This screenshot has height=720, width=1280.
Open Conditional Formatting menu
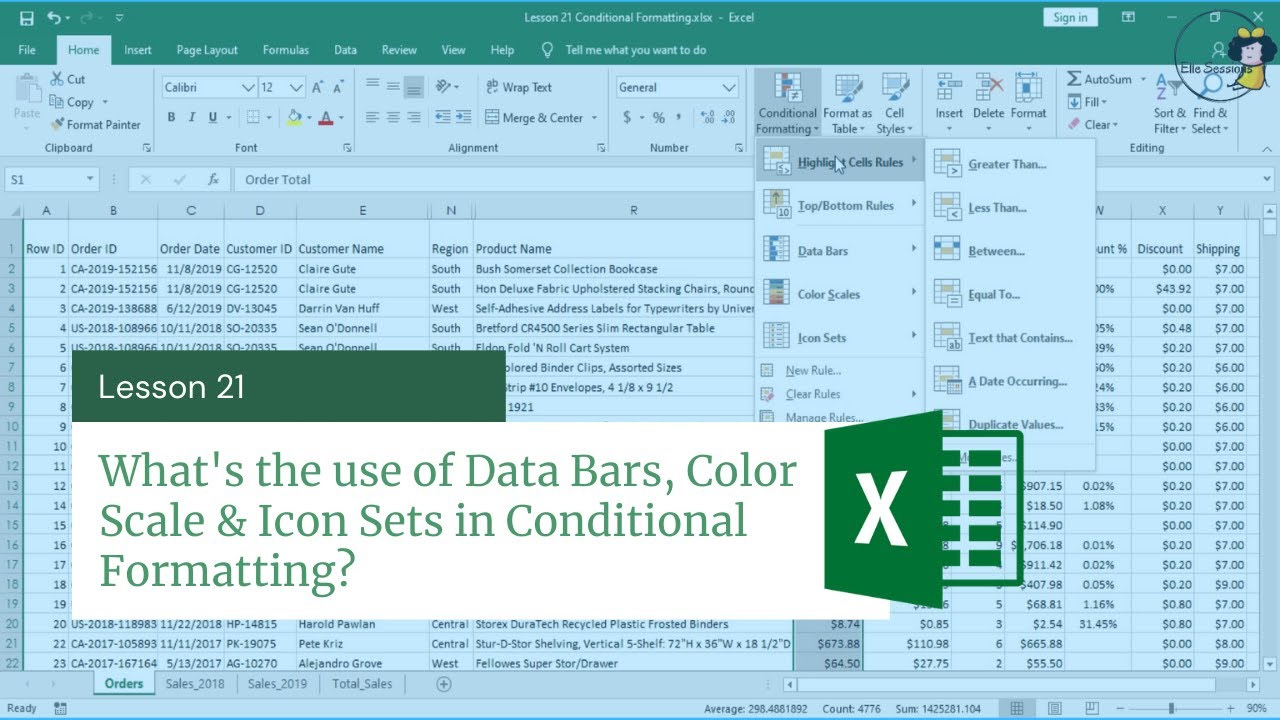tap(787, 104)
